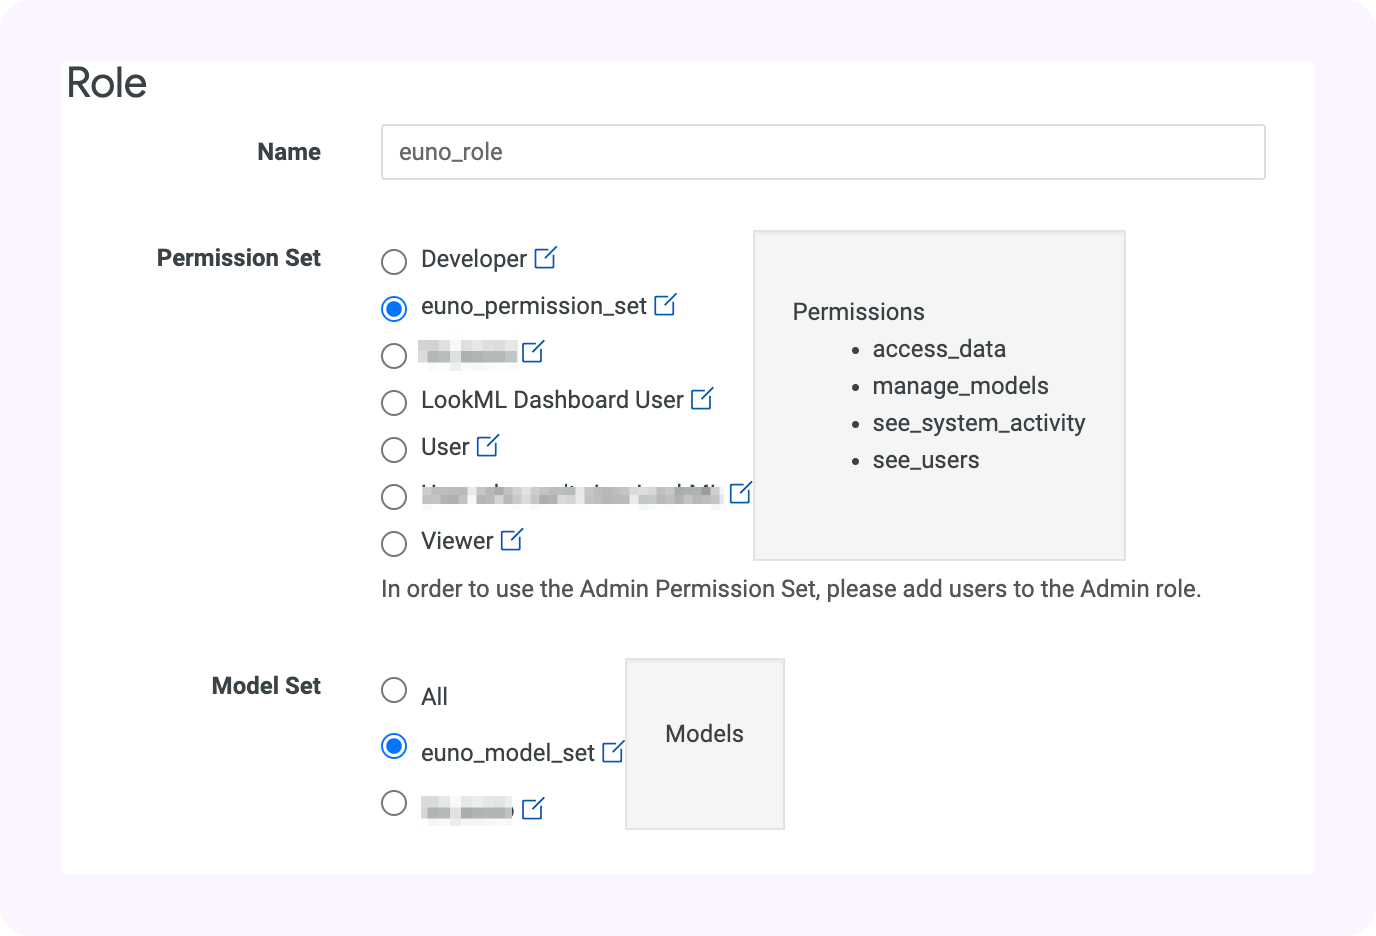Click edit icon next to euno_model_set
Image resolution: width=1376 pixels, height=936 pixels.
[x=613, y=751]
